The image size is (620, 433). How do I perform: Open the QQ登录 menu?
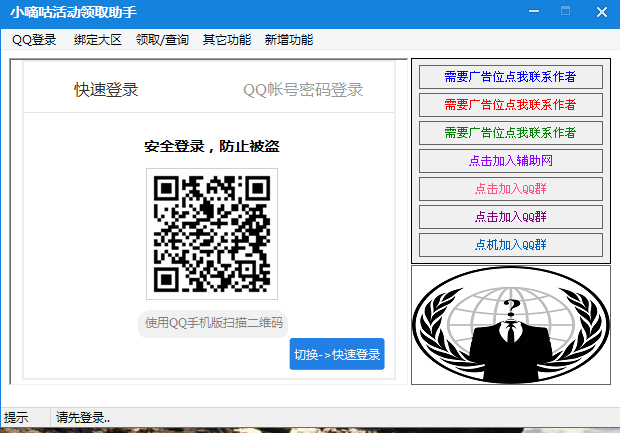tap(34, 40)
